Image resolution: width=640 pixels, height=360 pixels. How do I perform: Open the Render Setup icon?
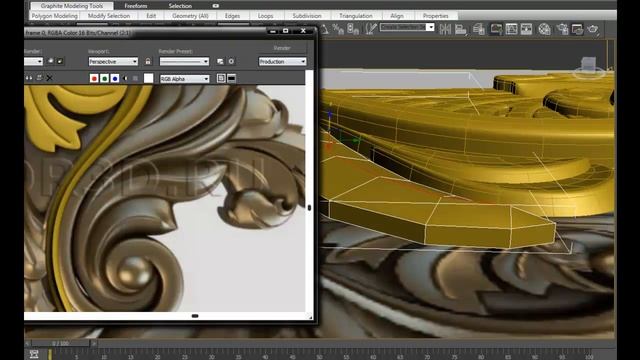562,29
